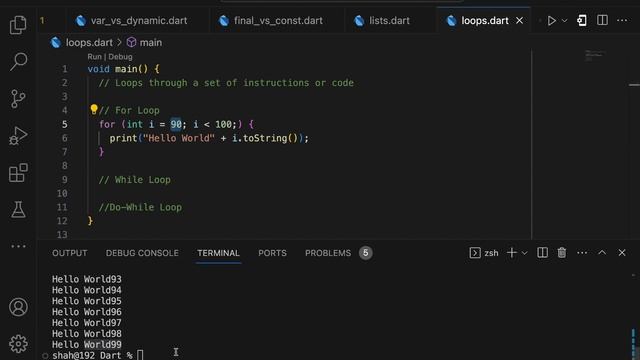
Task: Click the highlighted 90 value in code
Action: 176,124
